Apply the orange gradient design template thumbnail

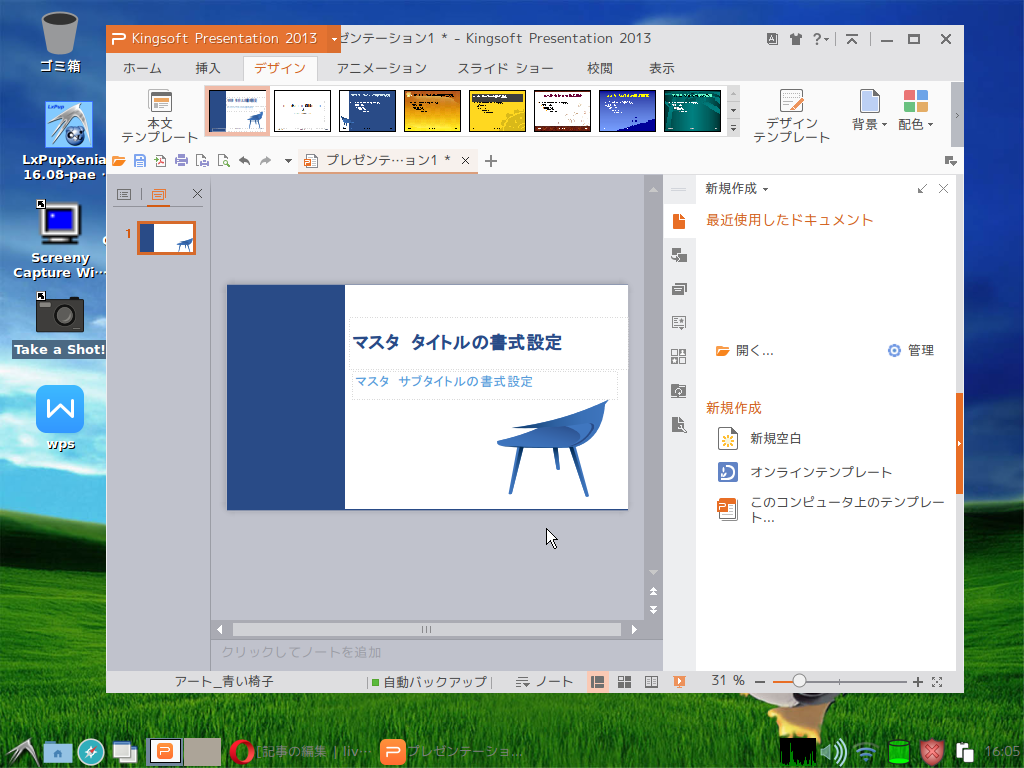[432, 111]
